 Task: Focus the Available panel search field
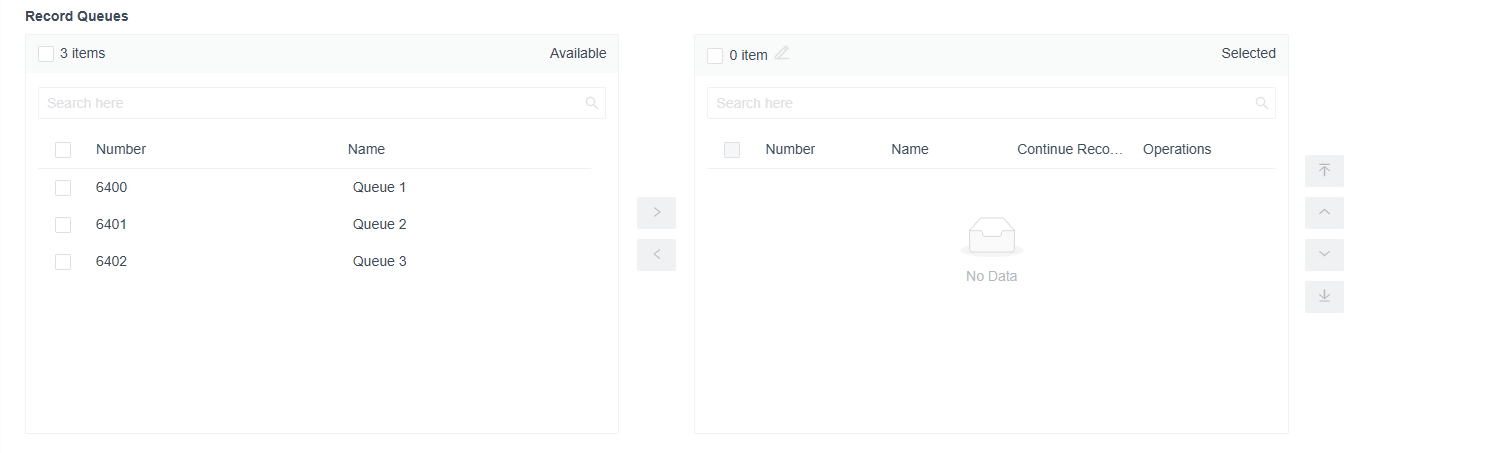[x=322, y=103]
